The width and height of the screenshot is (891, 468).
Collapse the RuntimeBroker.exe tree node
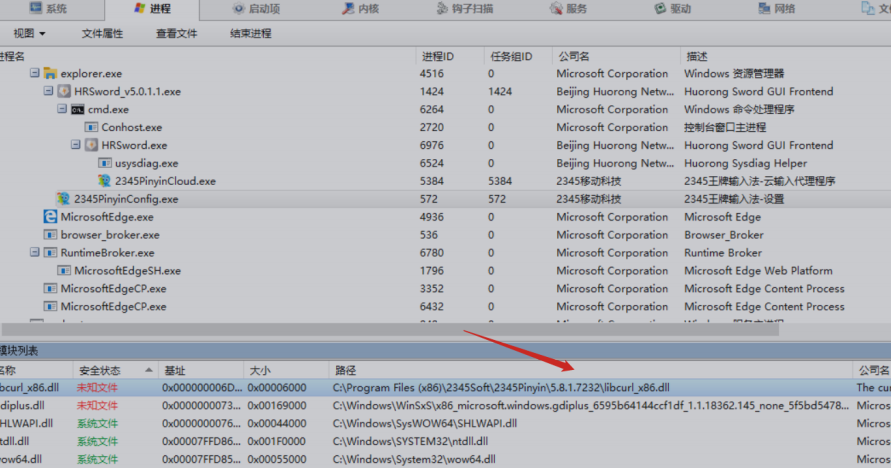tap(35, 252)
